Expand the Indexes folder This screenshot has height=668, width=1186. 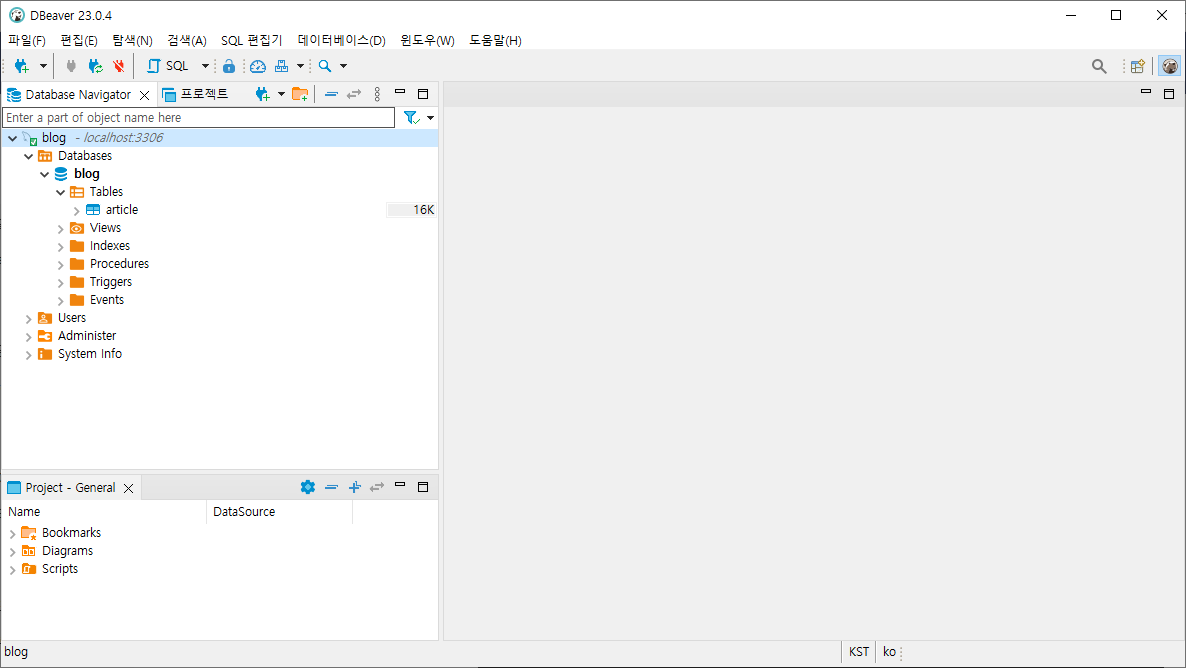(x=61, y=247)
